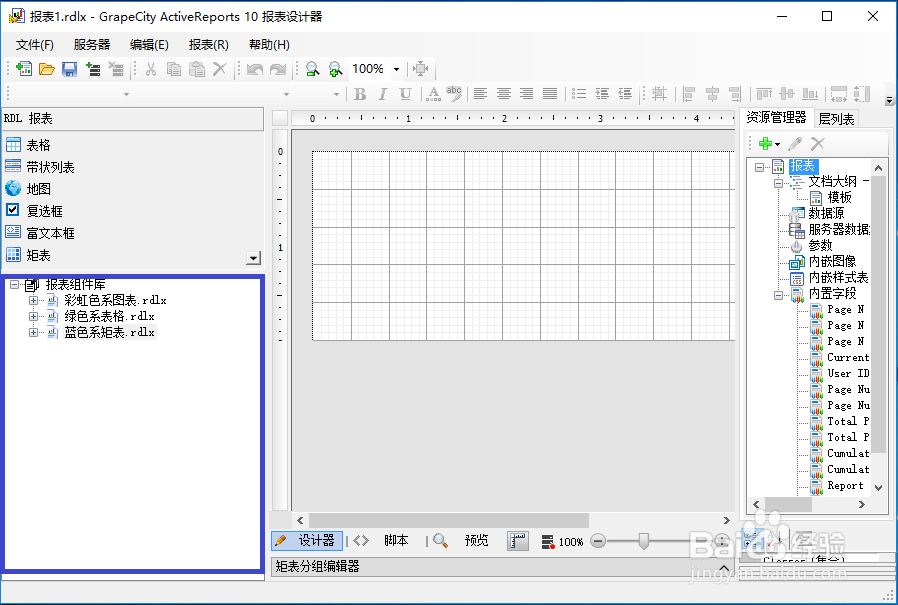Image resolution: width=898 pixels, height=605 pixels.
Task: Select the 参数 node in explorer
Action: point(820,246)
